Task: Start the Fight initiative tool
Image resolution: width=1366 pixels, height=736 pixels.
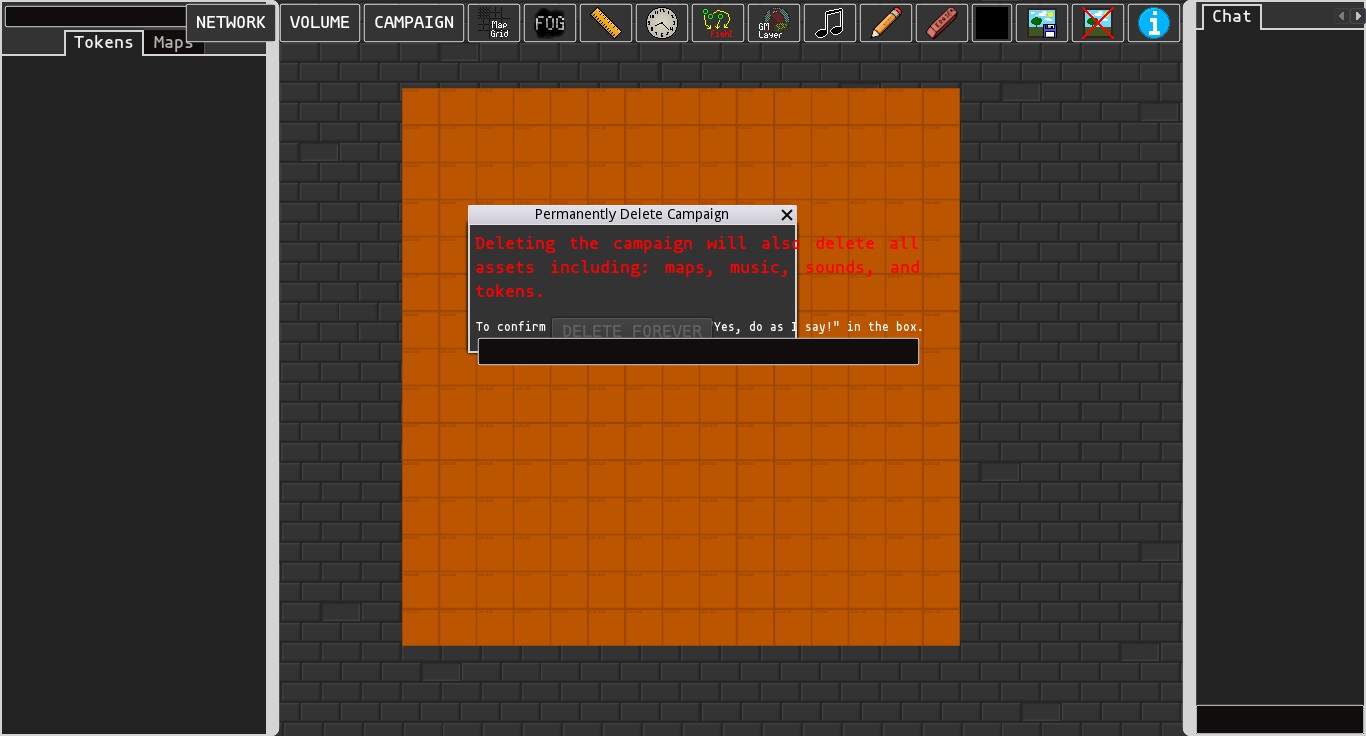Action: tap(718, 23)
